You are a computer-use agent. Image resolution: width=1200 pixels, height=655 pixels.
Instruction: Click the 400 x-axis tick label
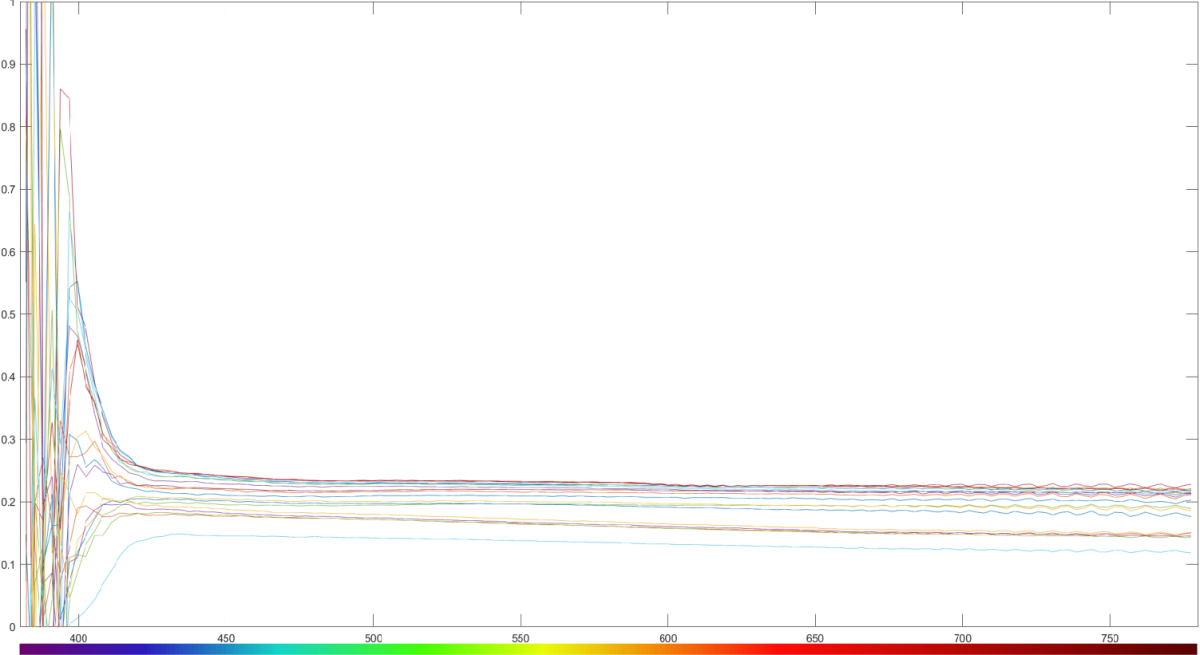pos(79,638)
